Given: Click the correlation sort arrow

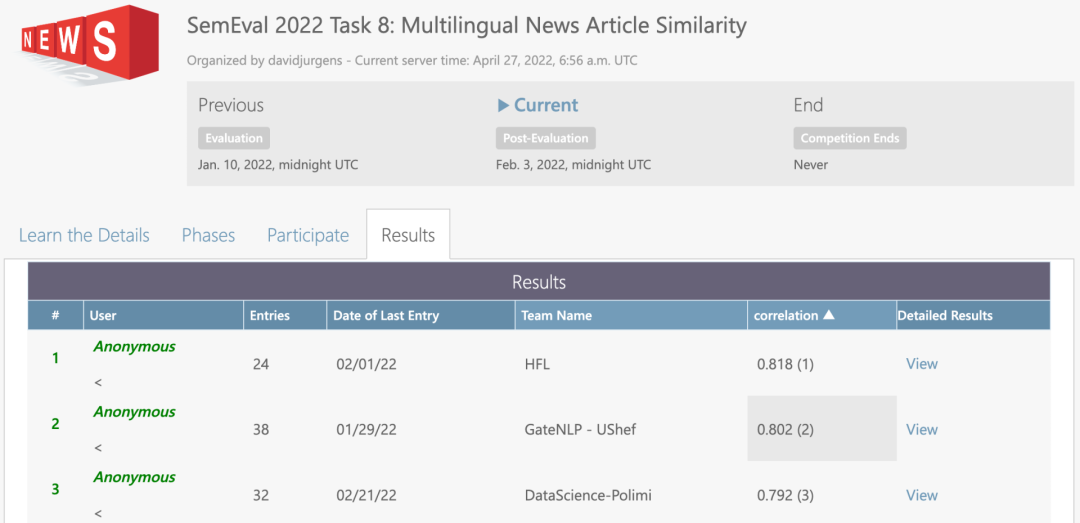Looking at the screenshot, I should [828, 315].
